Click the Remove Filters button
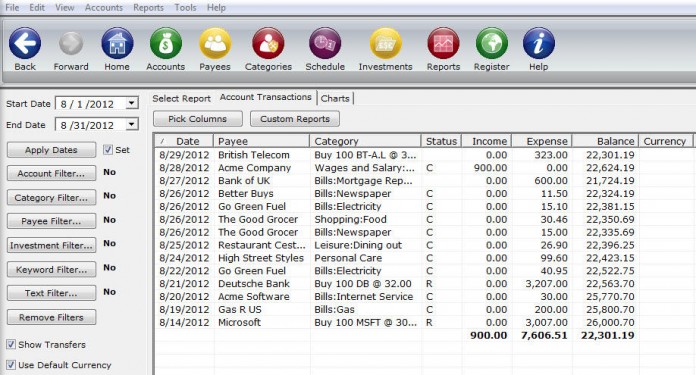 pos(51,317)
